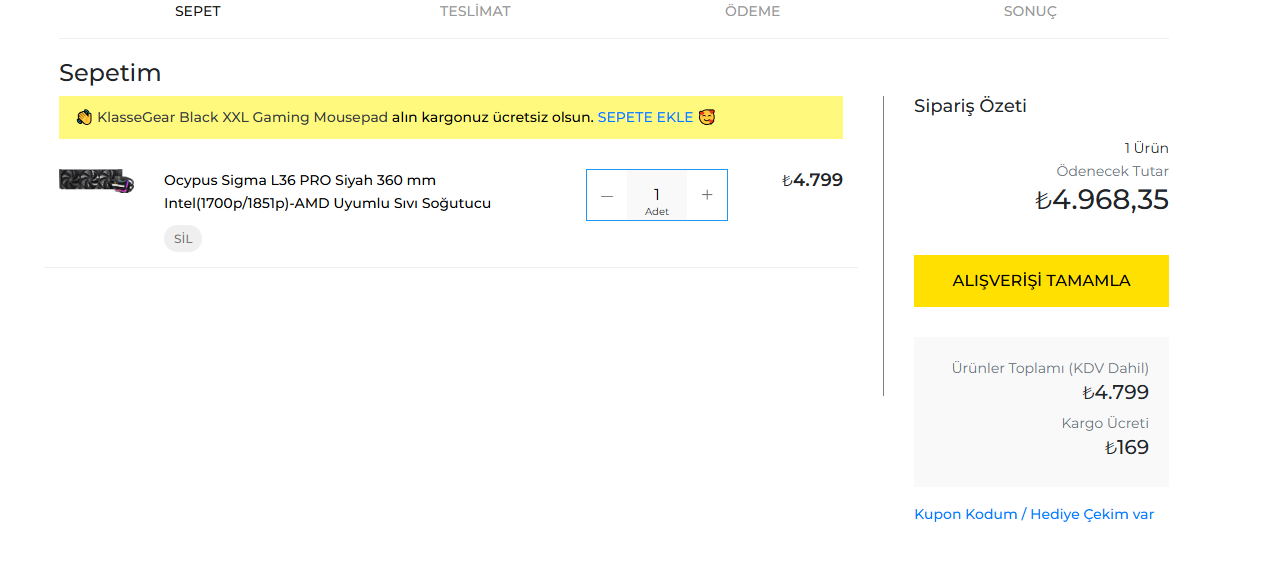Screen dimensions: 1274x563
Task: Open the Ocypus Sigma L36 PRO product title
Action: click(x=328, y=191)
